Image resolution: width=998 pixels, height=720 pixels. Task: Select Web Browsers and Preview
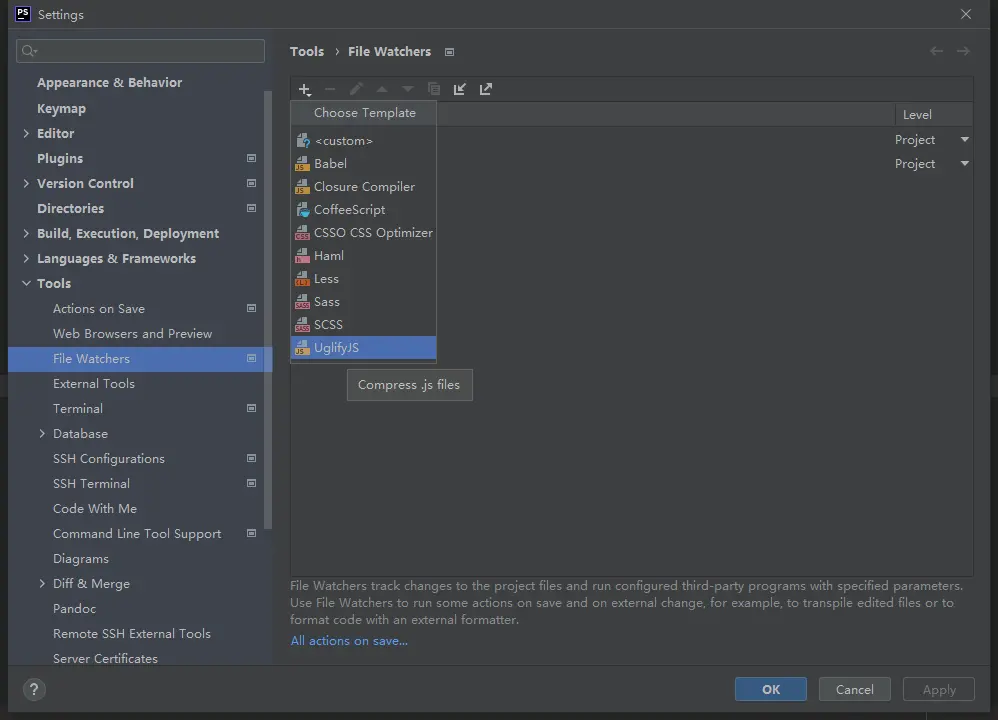[x=132, y=334]
